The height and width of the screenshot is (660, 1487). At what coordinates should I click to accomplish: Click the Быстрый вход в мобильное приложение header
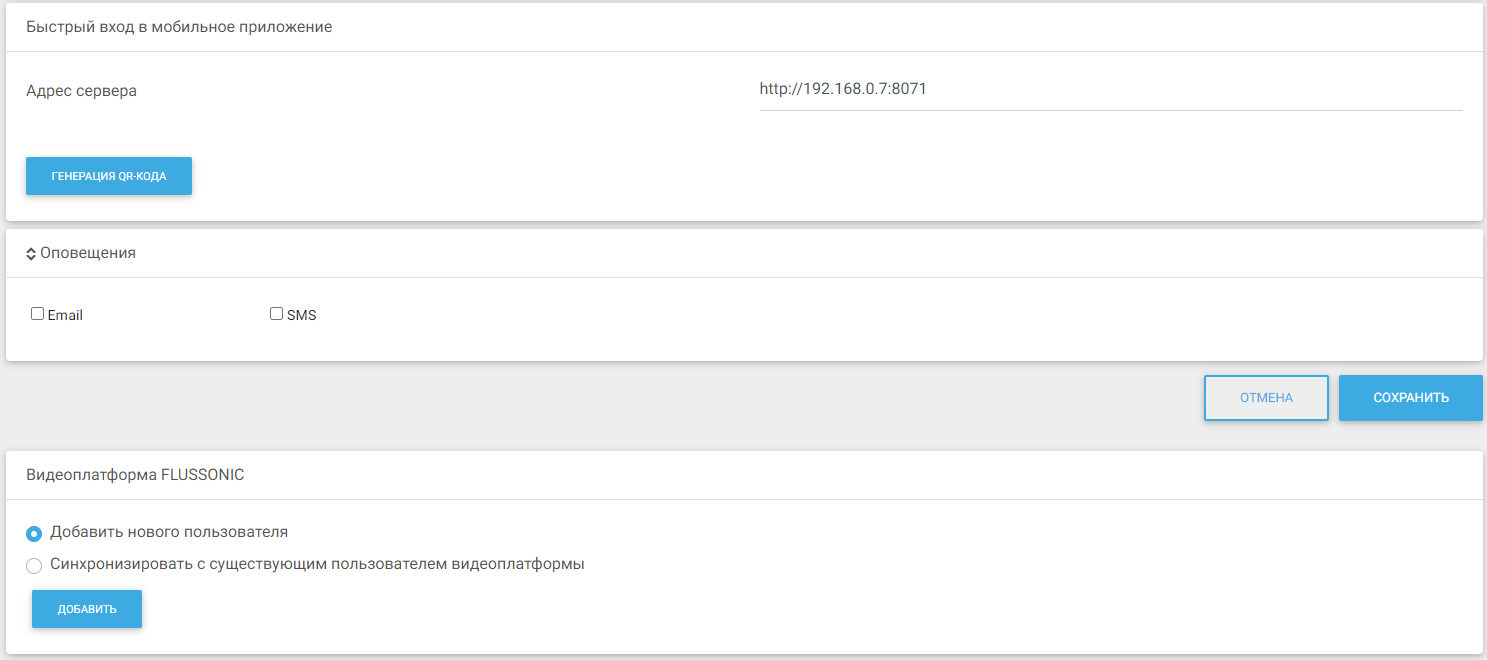pos(179,27)
